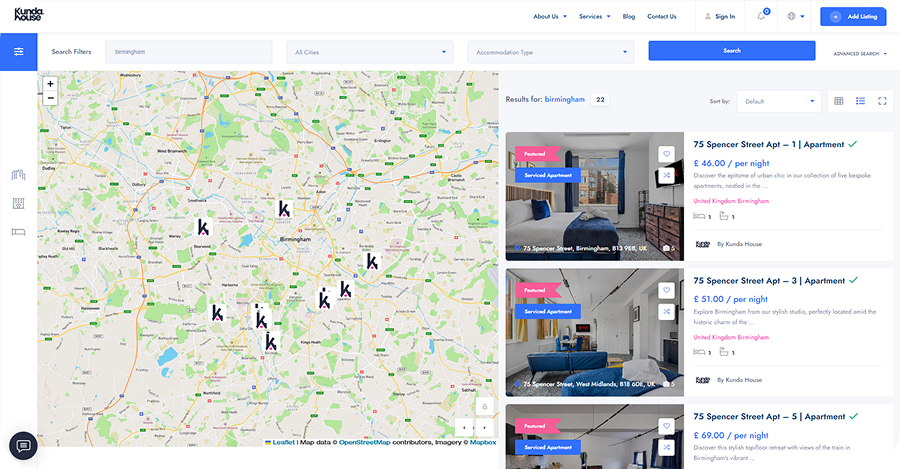900x469 pixels.
Task: Click the map marker beside the Smethwick label
Action: [204, 227]
